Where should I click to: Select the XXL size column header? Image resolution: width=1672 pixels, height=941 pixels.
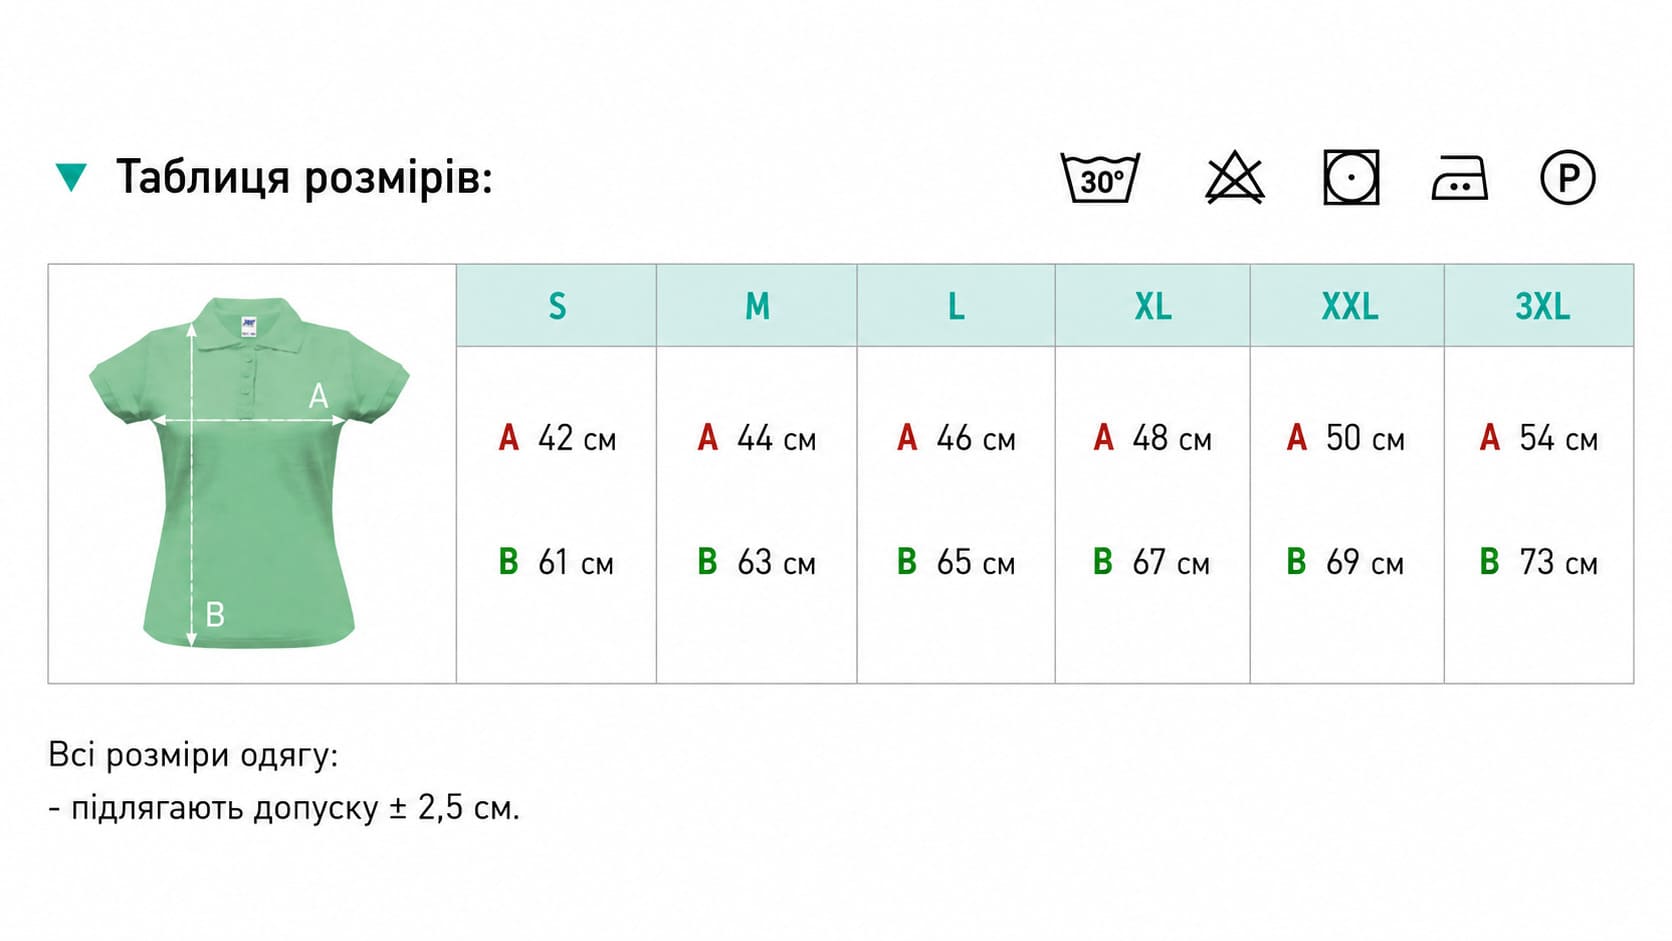coord(1348,306)
